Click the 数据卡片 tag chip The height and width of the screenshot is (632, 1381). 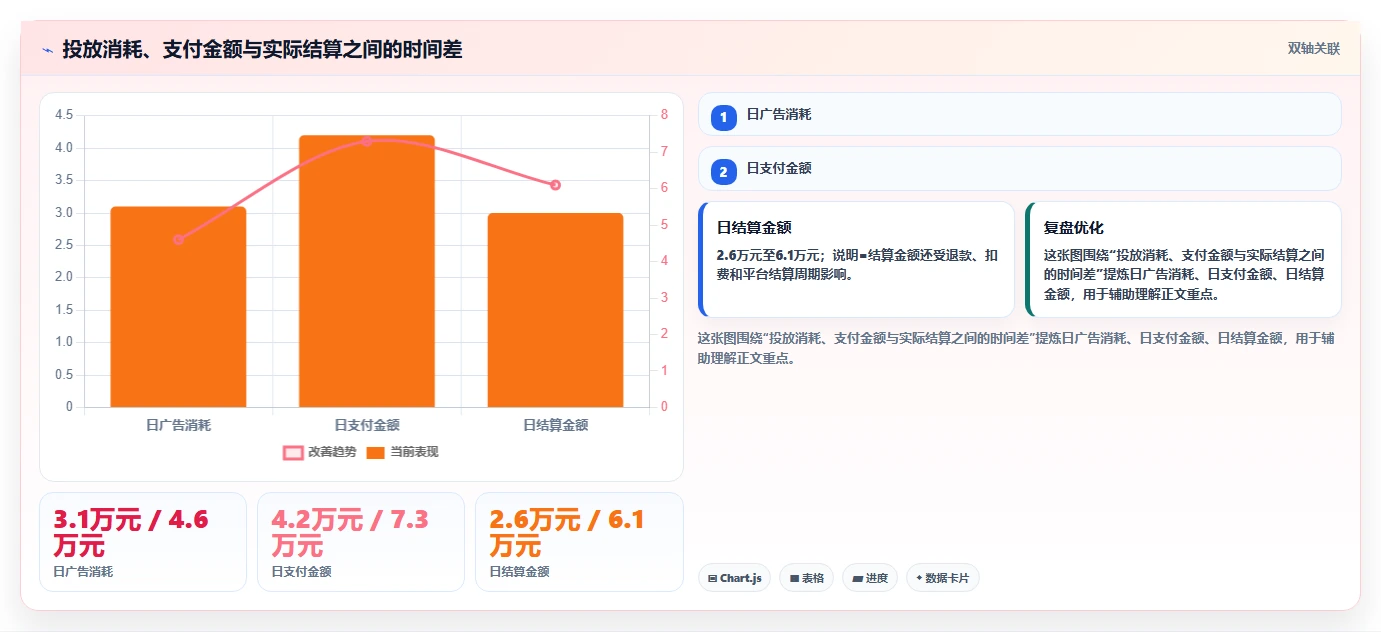(942, 578)
